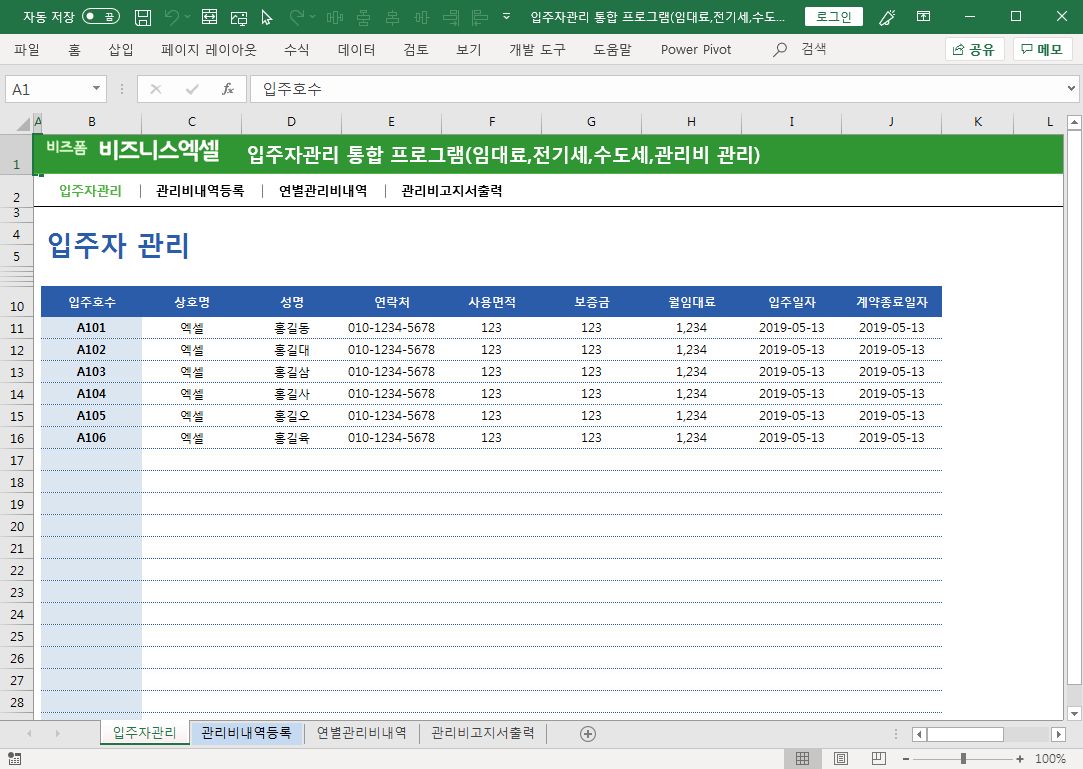1083x769 pixels.
Task: Click the Insert Function fx icon
Action: tap(228, 89)
